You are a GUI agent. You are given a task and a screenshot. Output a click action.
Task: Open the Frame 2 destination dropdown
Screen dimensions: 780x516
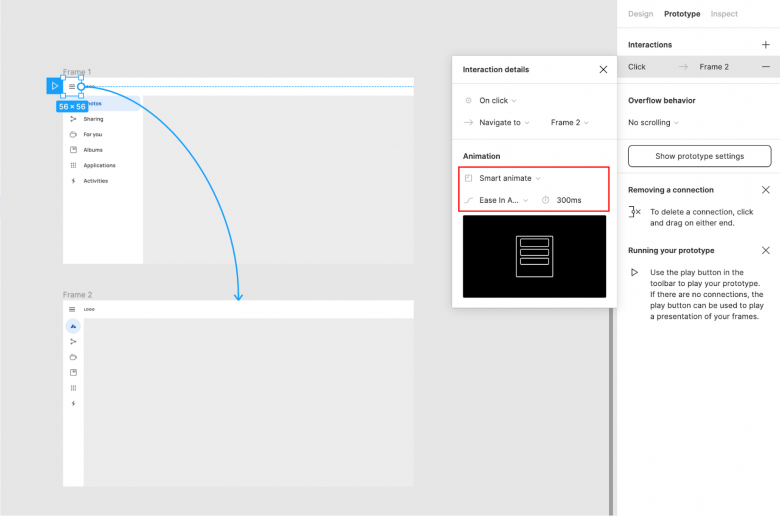pos(569,123)
